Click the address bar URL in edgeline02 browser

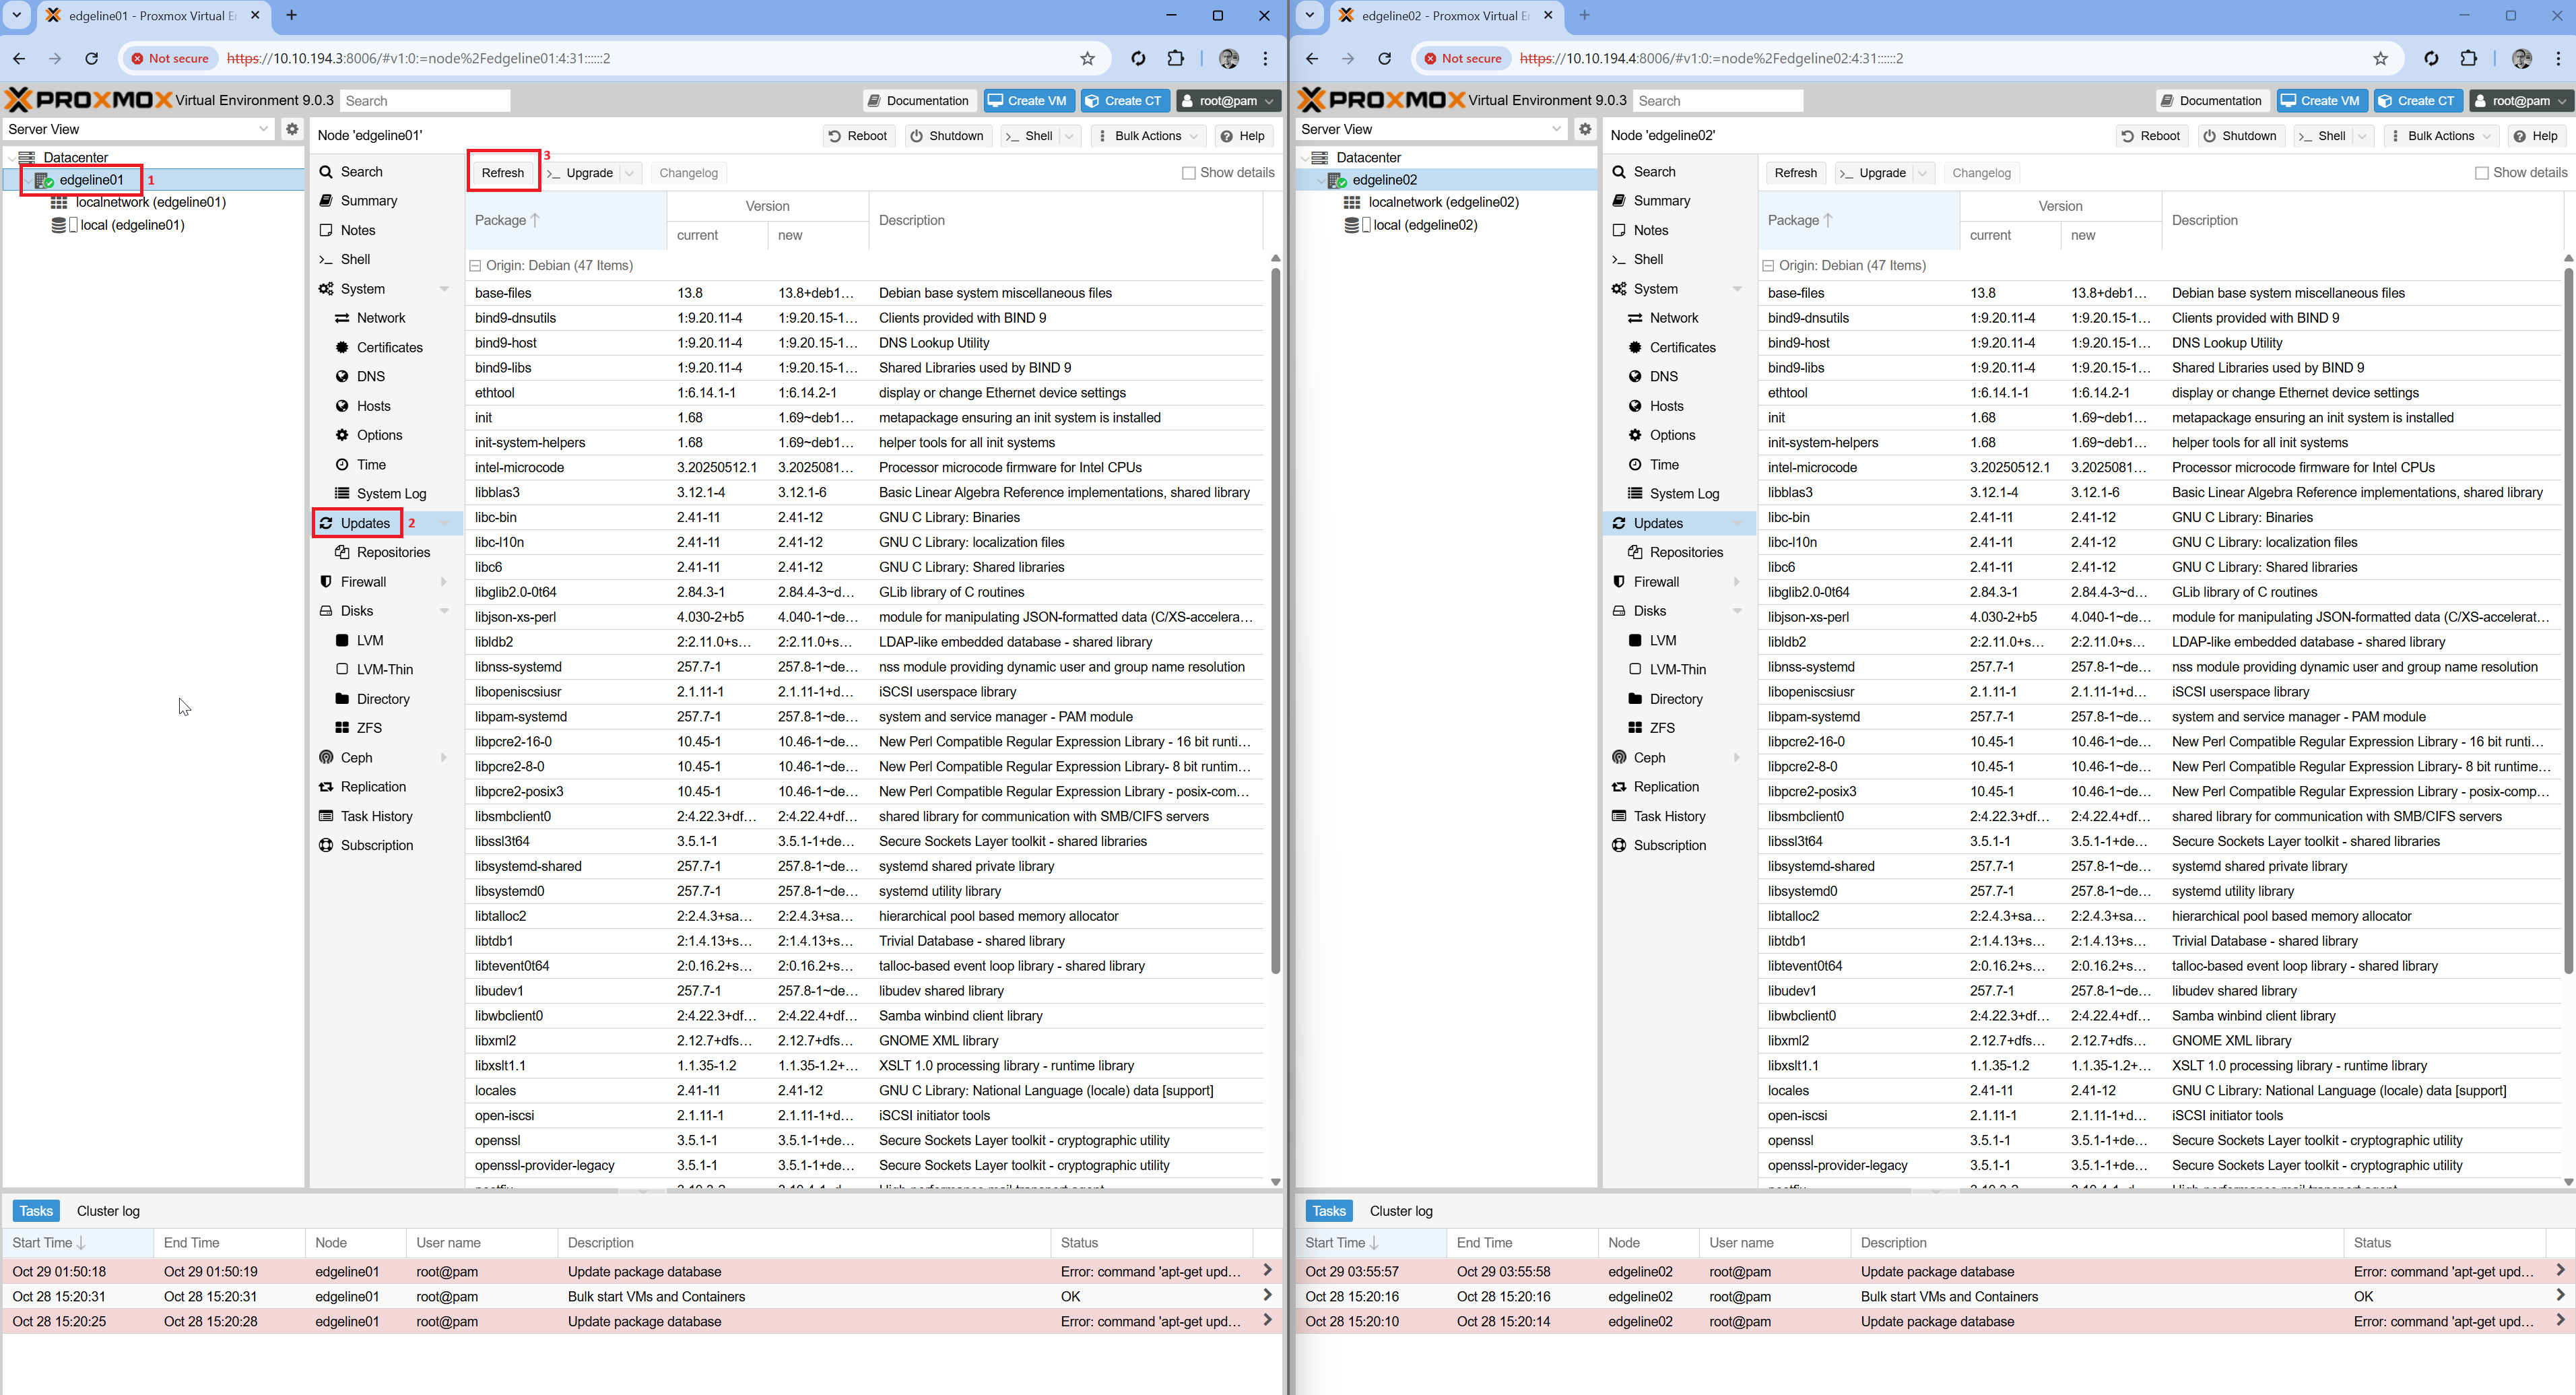point(1711,58)
